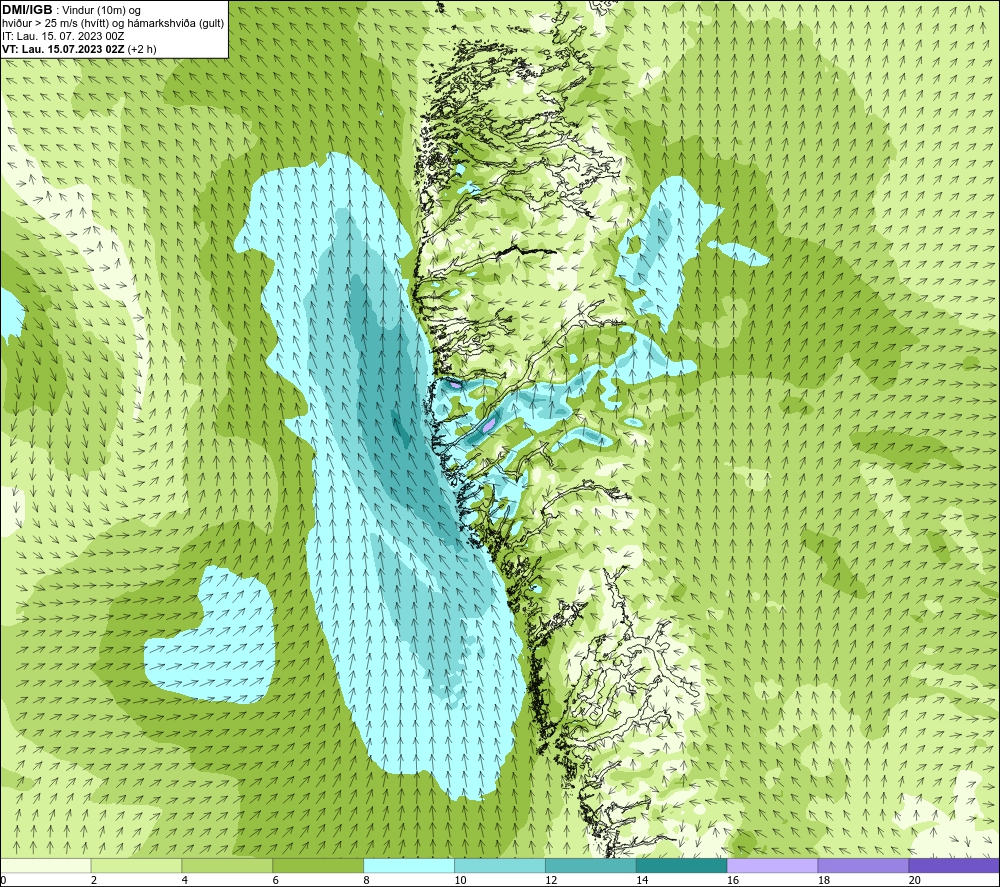Click the '20' scale label

[x=915, y=881]
